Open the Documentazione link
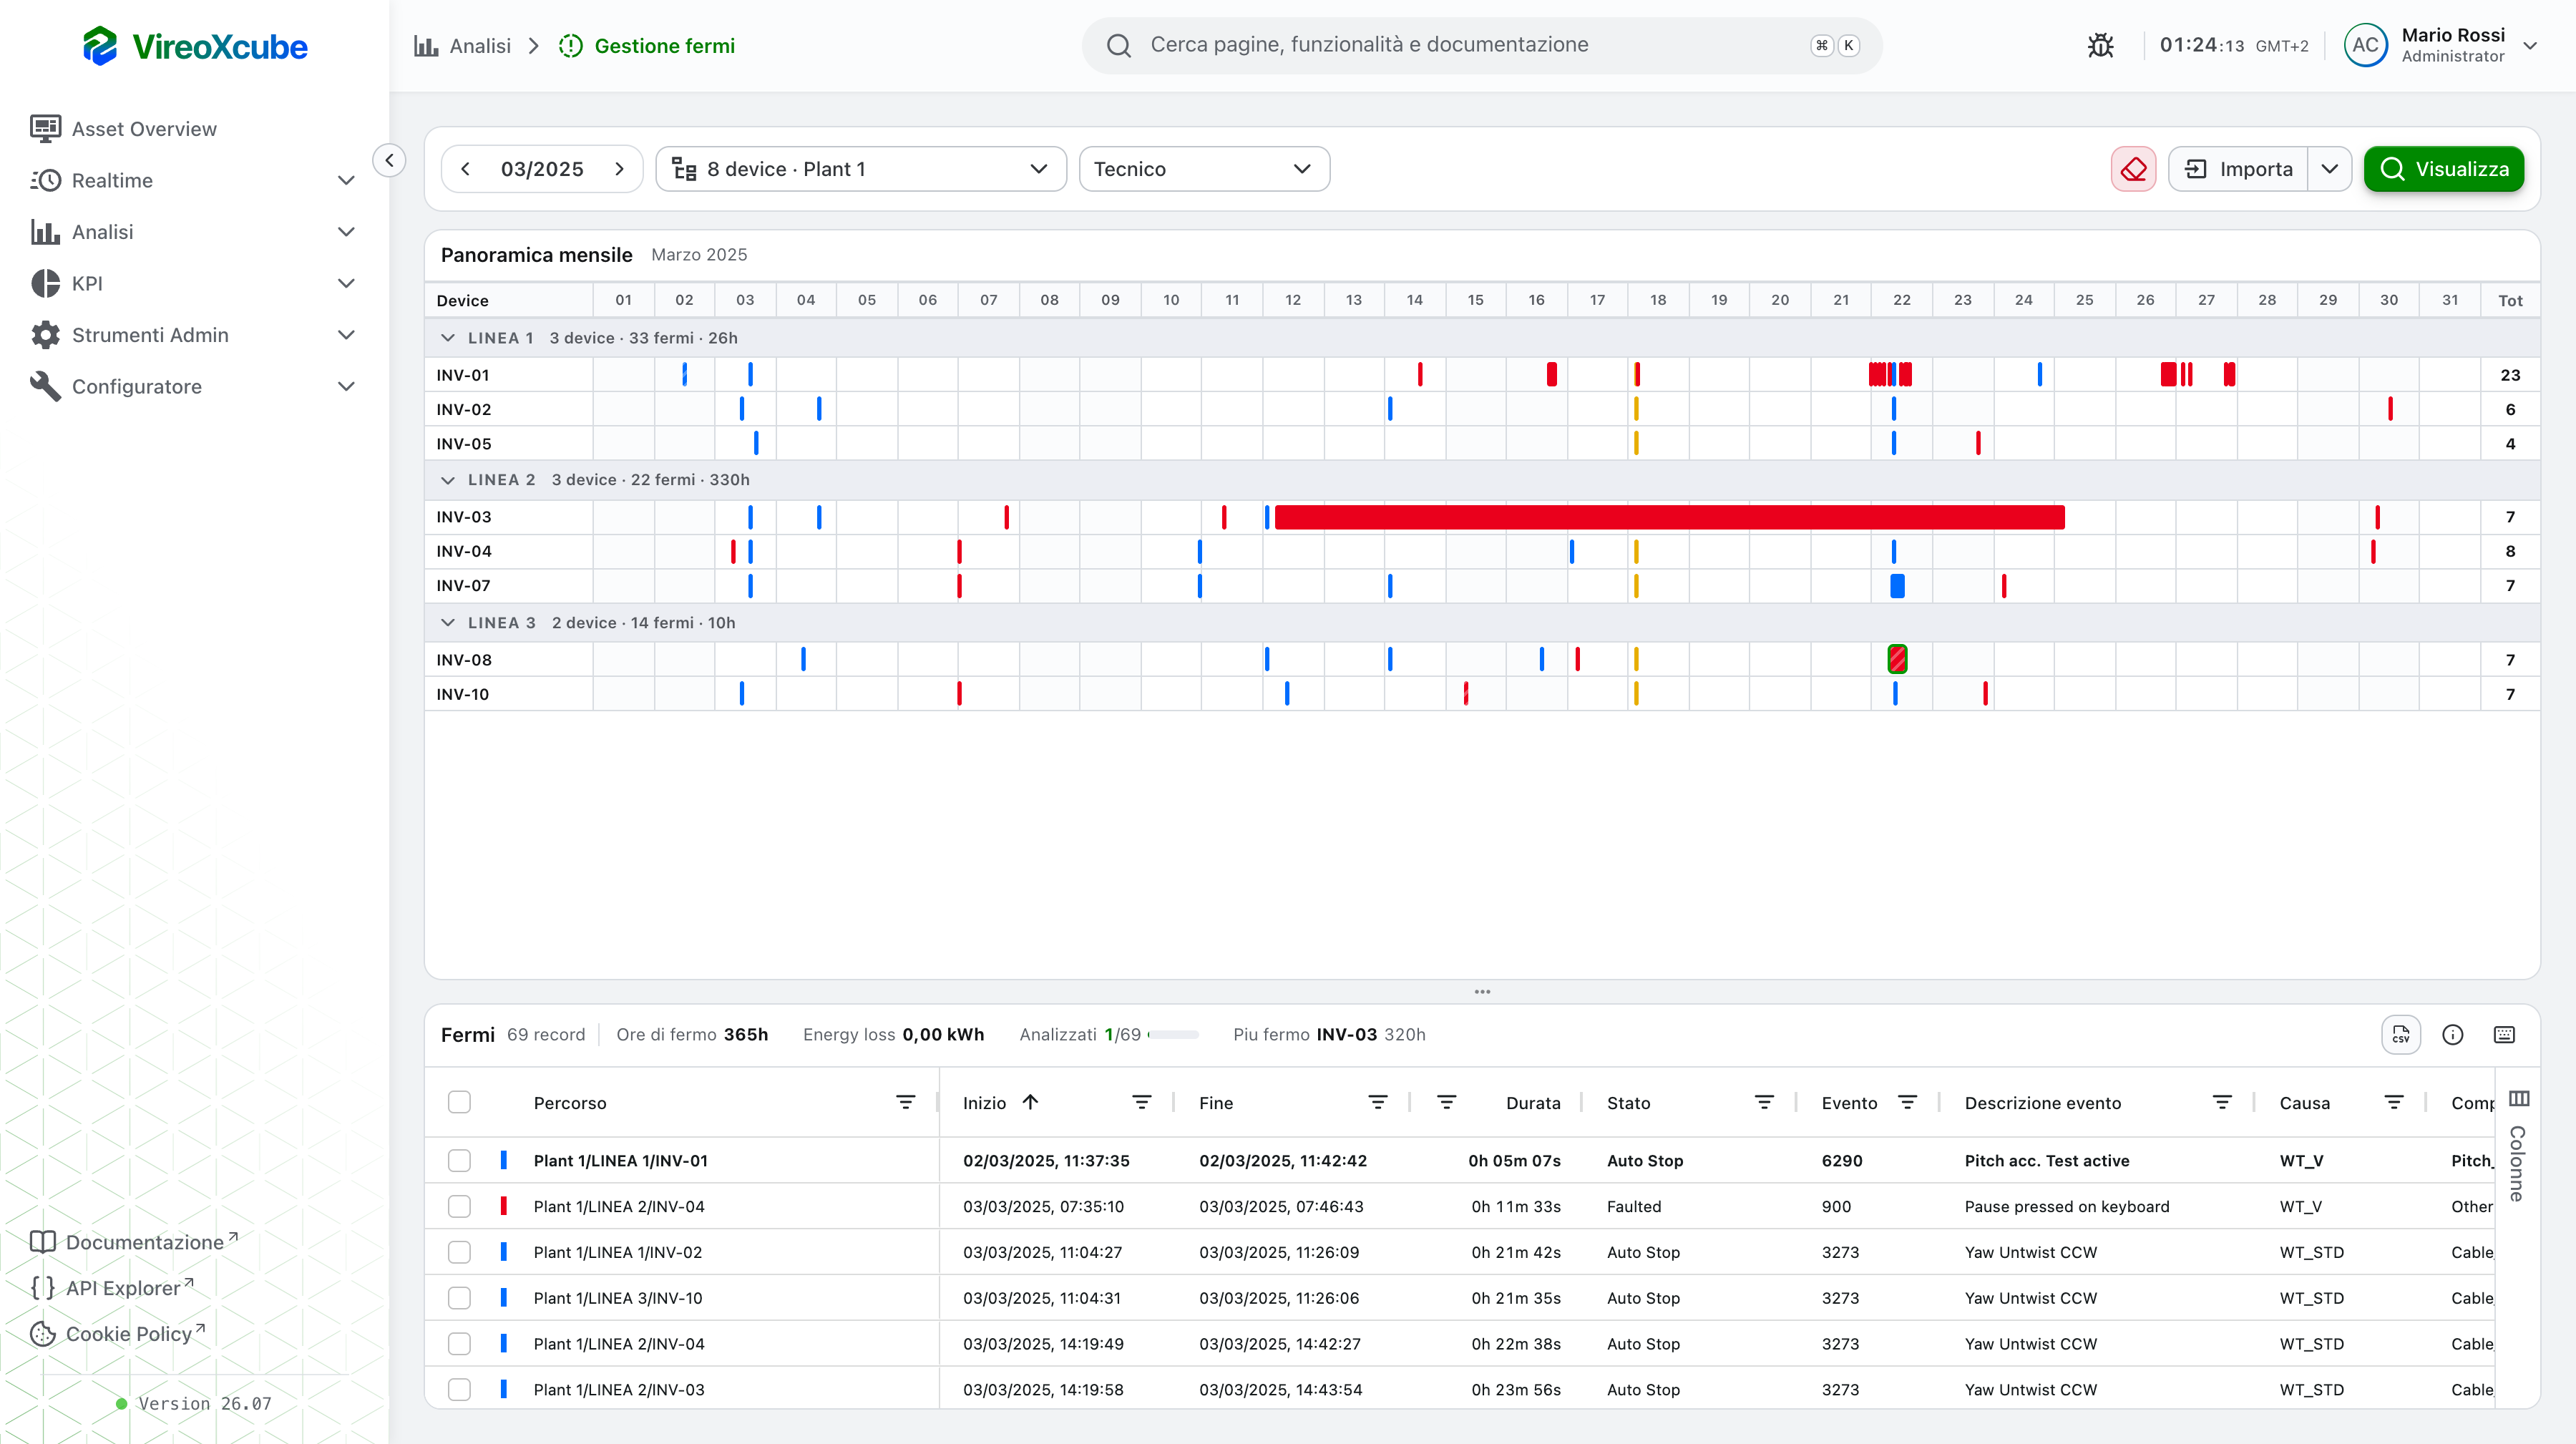This screenshot has width=2576, height=1444. 134,1242
